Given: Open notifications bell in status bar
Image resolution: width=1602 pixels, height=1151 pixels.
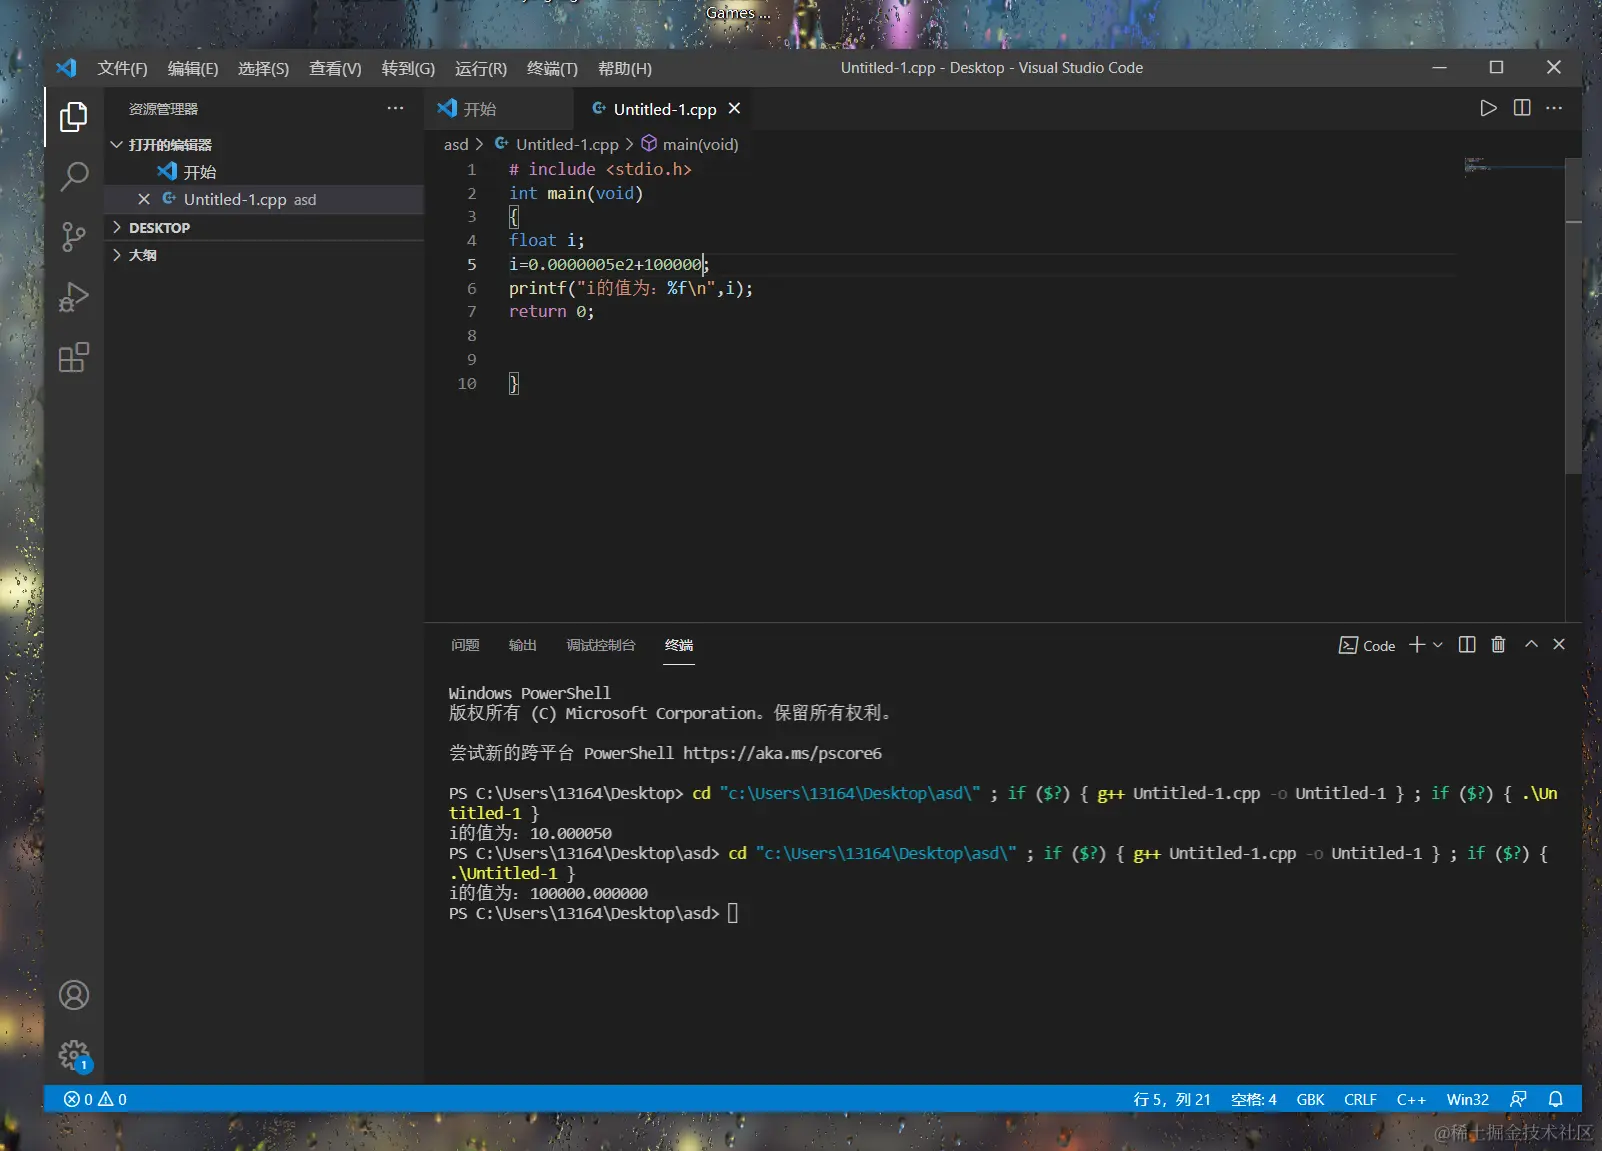Looking at the screenshot, I should 1556,1099.
